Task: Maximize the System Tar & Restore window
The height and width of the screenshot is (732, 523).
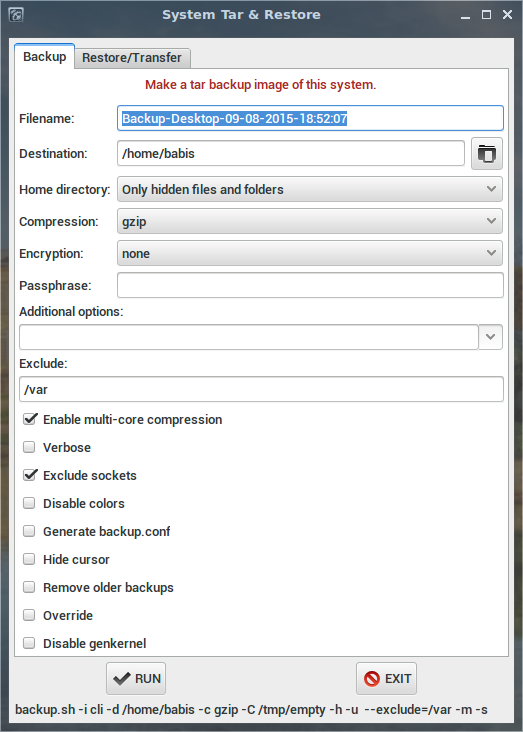Action: (486, 15)
